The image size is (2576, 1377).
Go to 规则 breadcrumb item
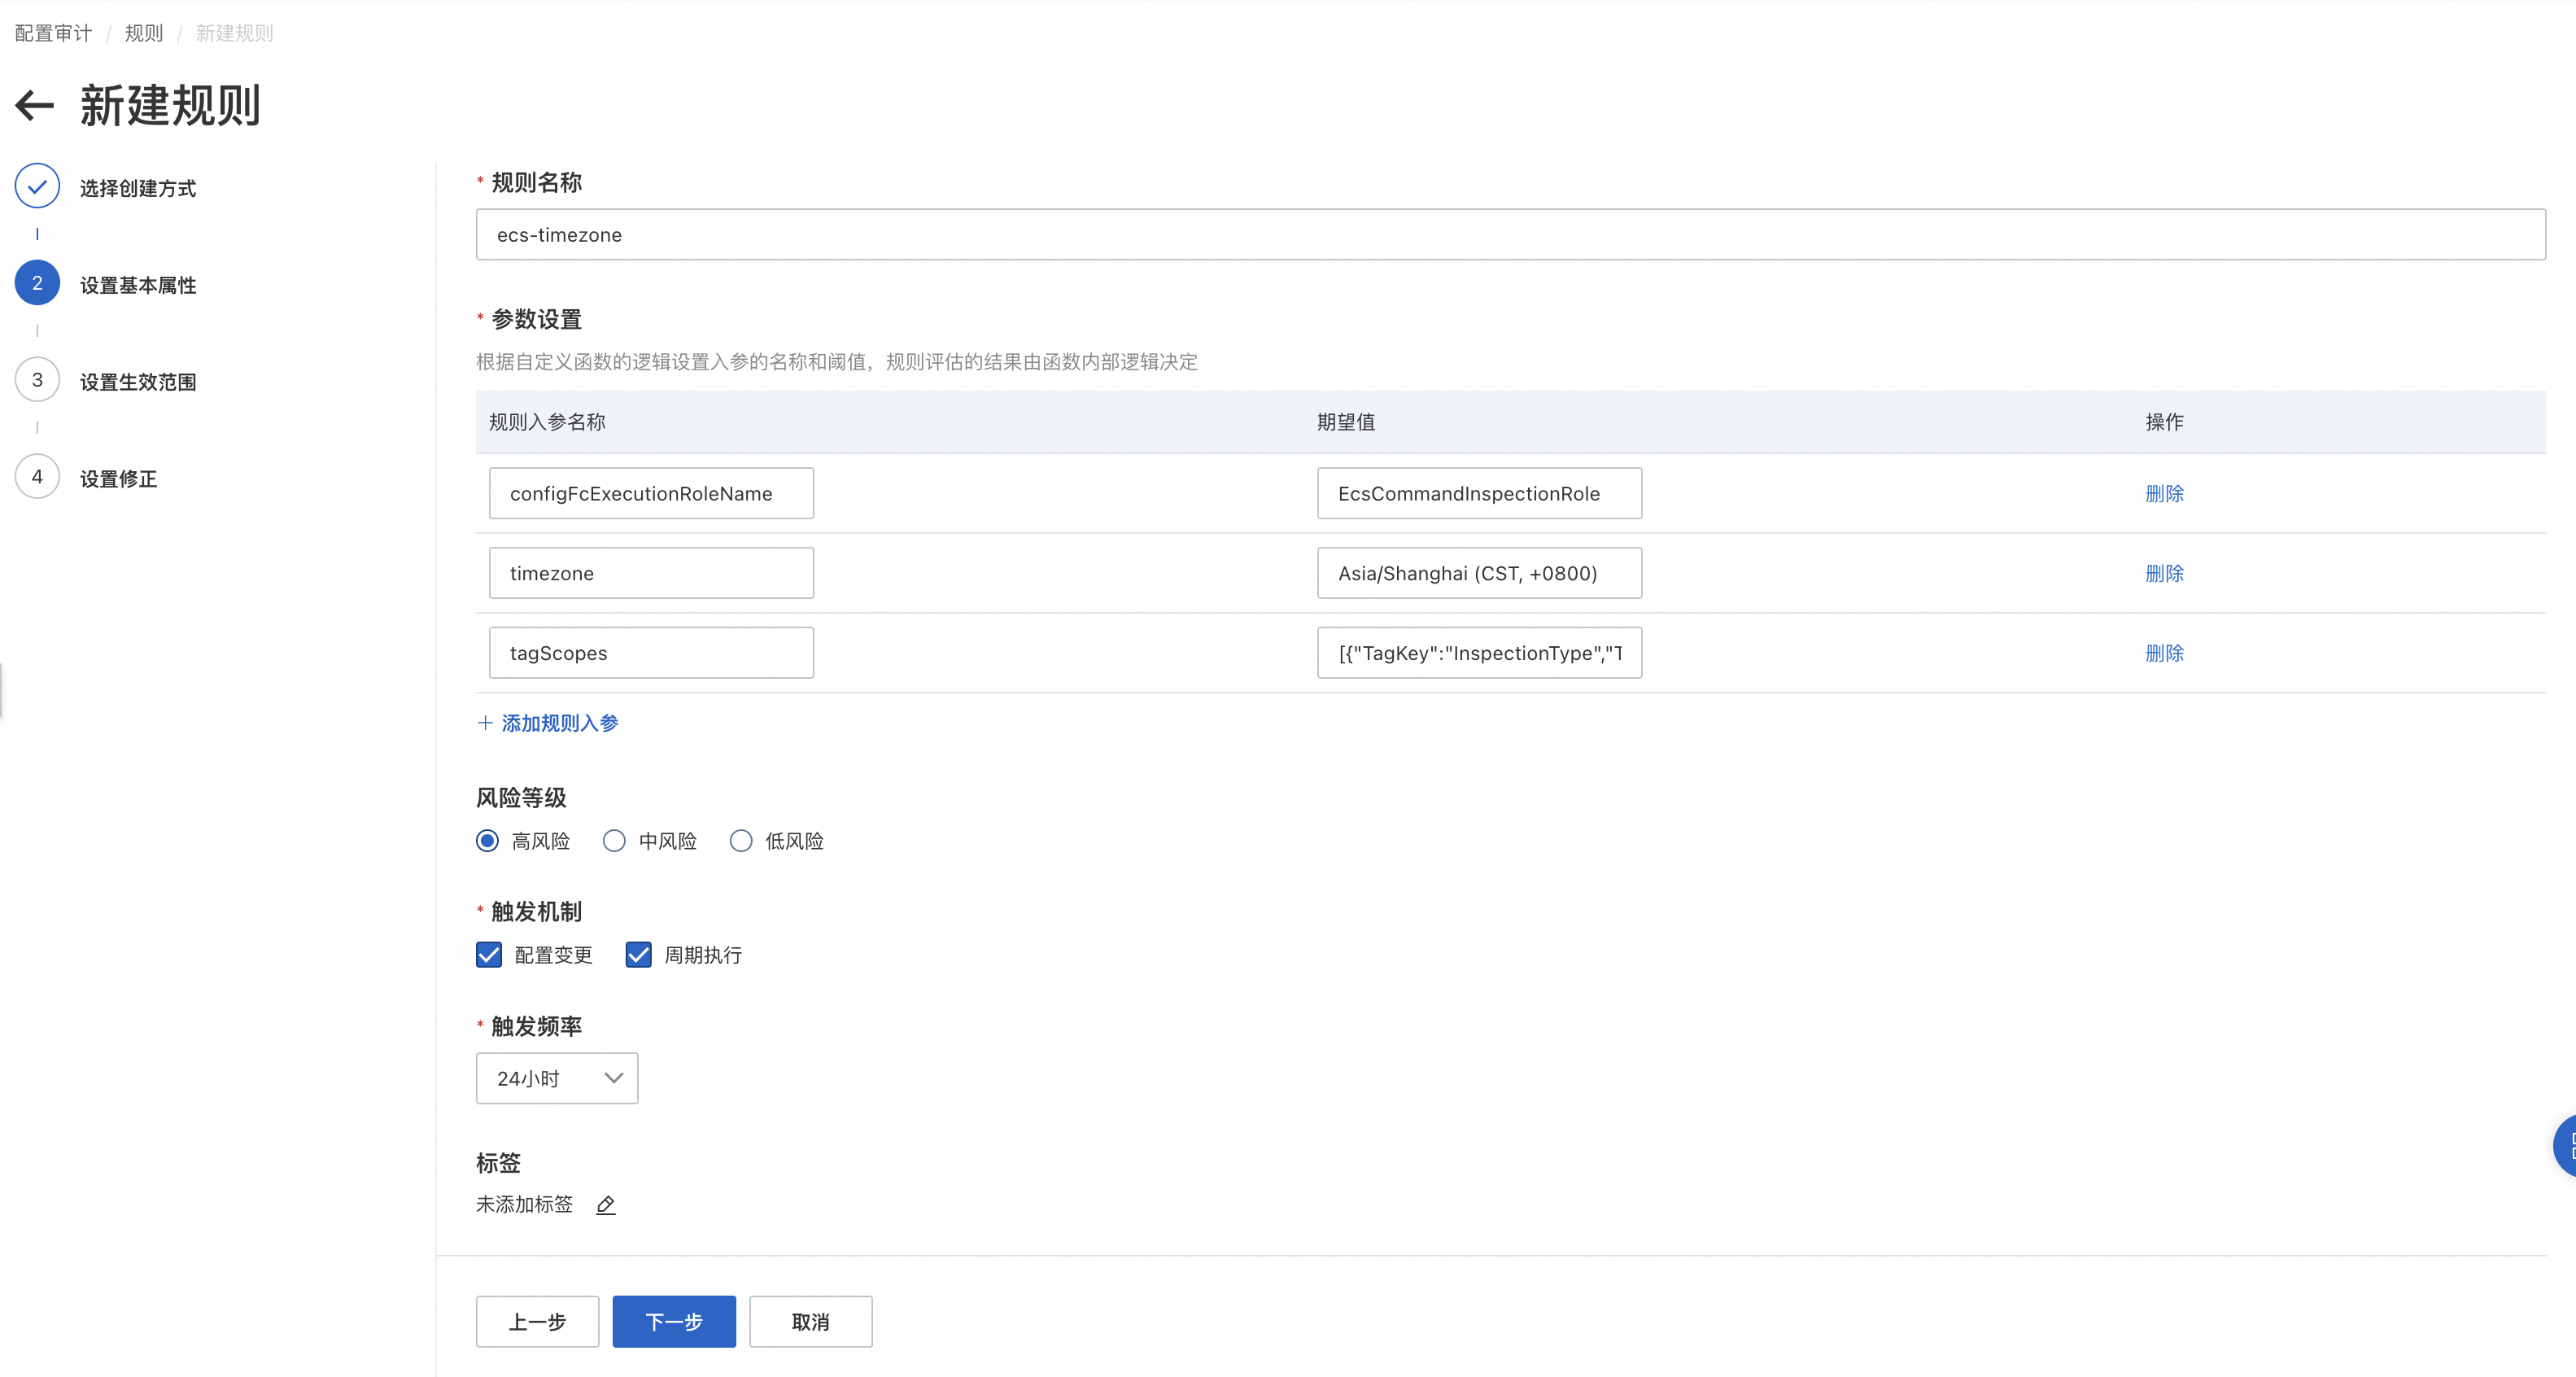(x=143, y=33)
